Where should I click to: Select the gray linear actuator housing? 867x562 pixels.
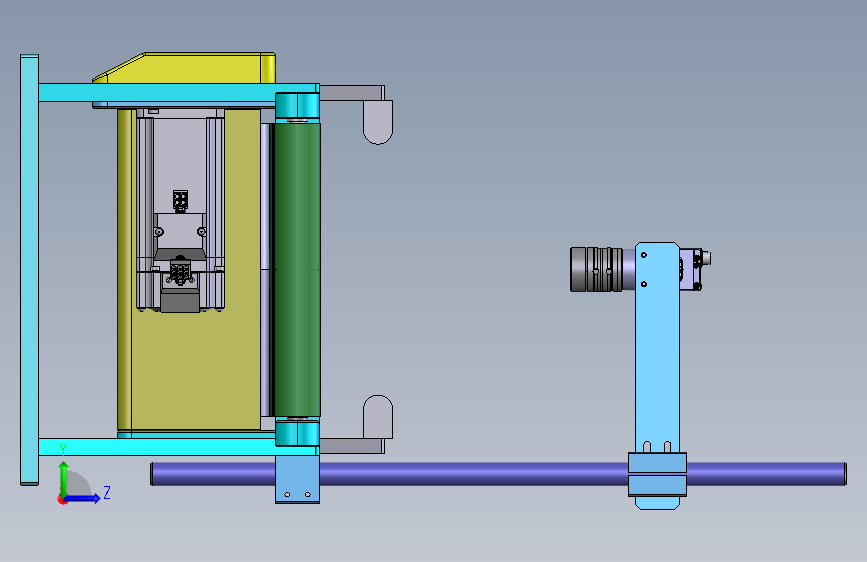pyautogui.click(x=180, y=160)
